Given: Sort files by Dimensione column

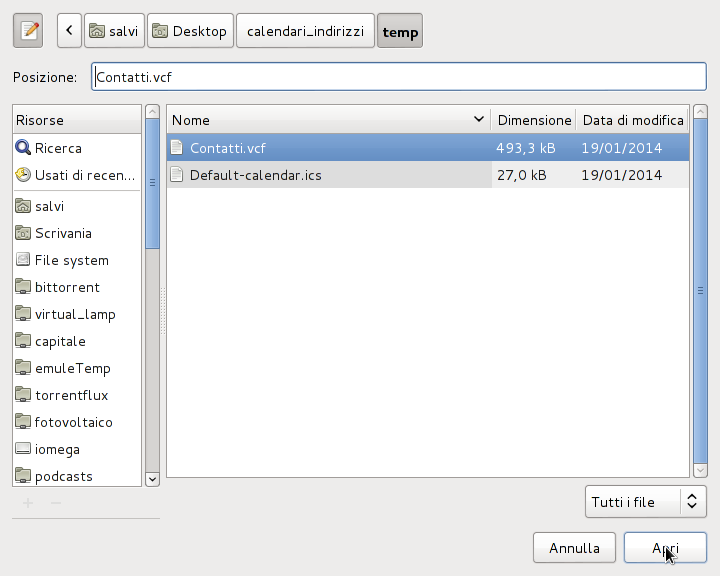Looking at the screenshot, I should (534, 120).
